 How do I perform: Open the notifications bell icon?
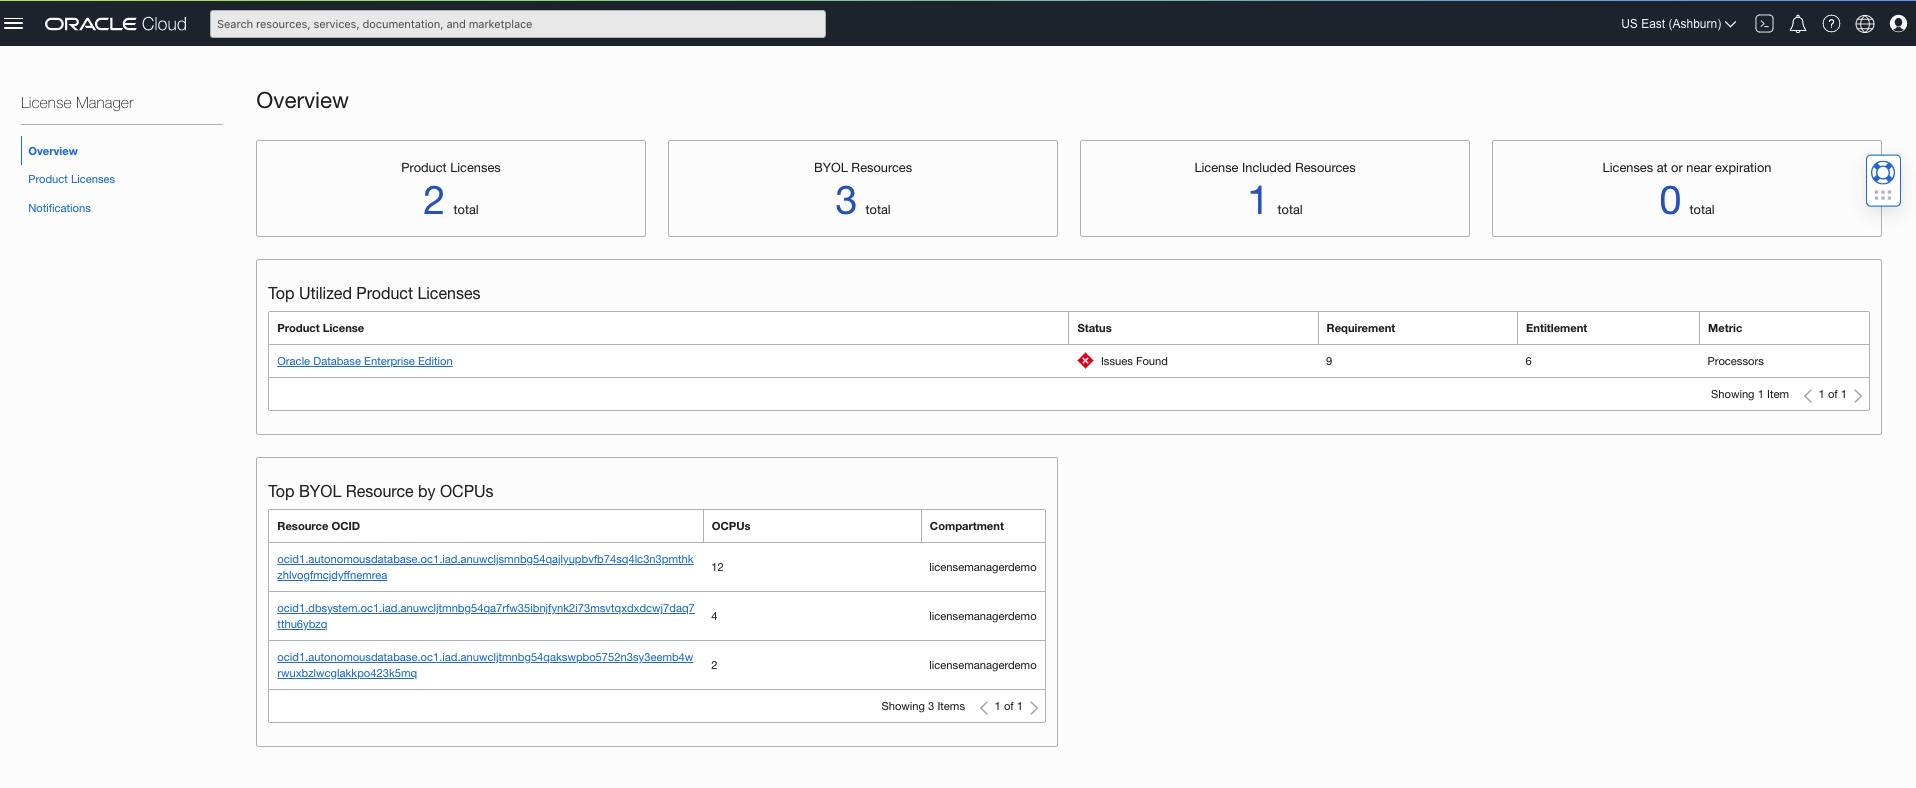(1797, 24)
